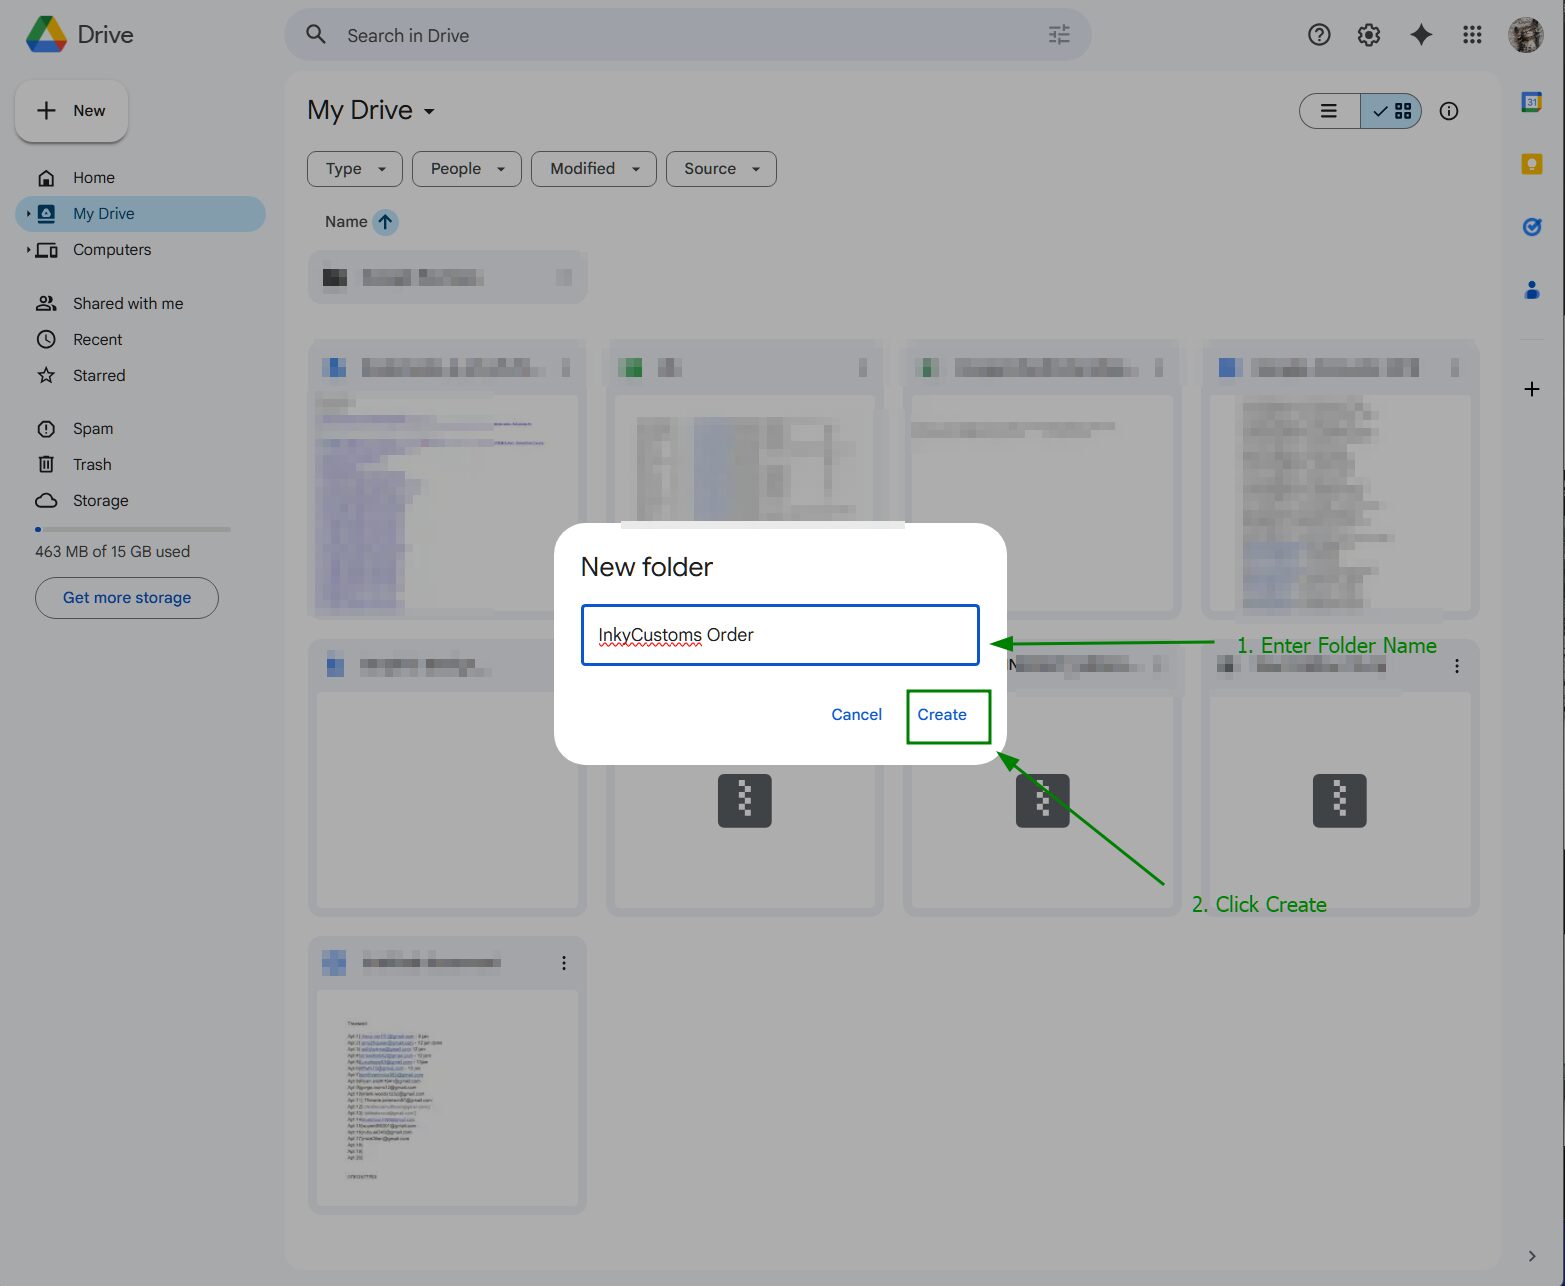Open the view details info icon
Viewport: 1565px width, 1286px height.
click(x=1449, y=111)
